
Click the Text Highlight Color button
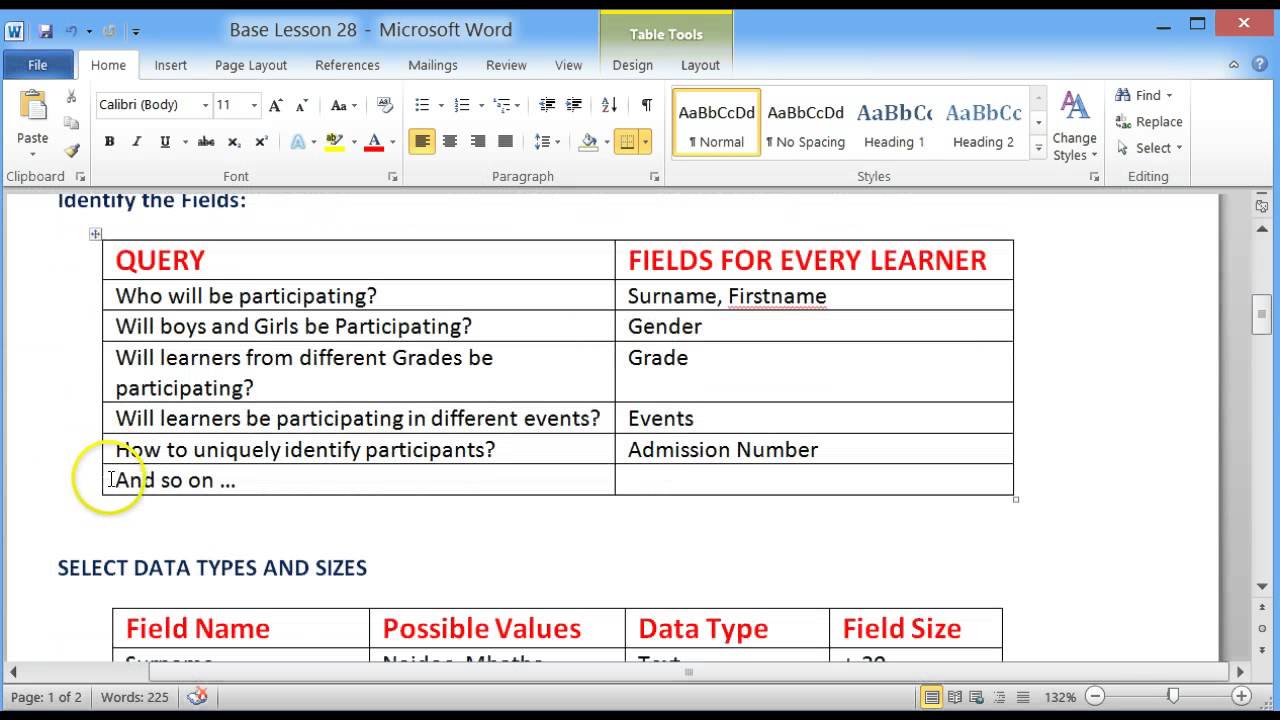[335, 142]
